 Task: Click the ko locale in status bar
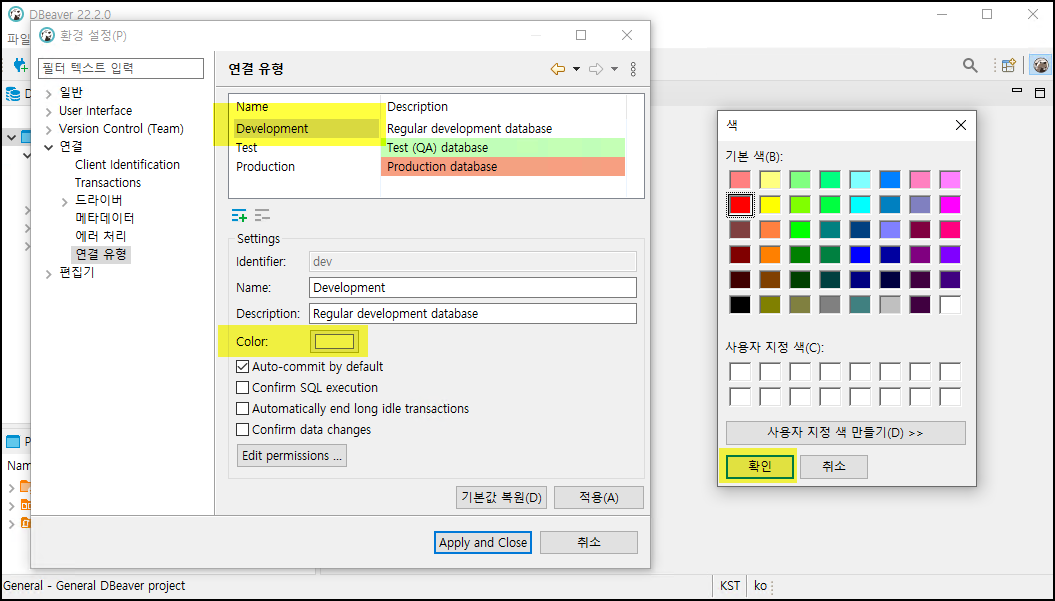[x=760, y=586]
